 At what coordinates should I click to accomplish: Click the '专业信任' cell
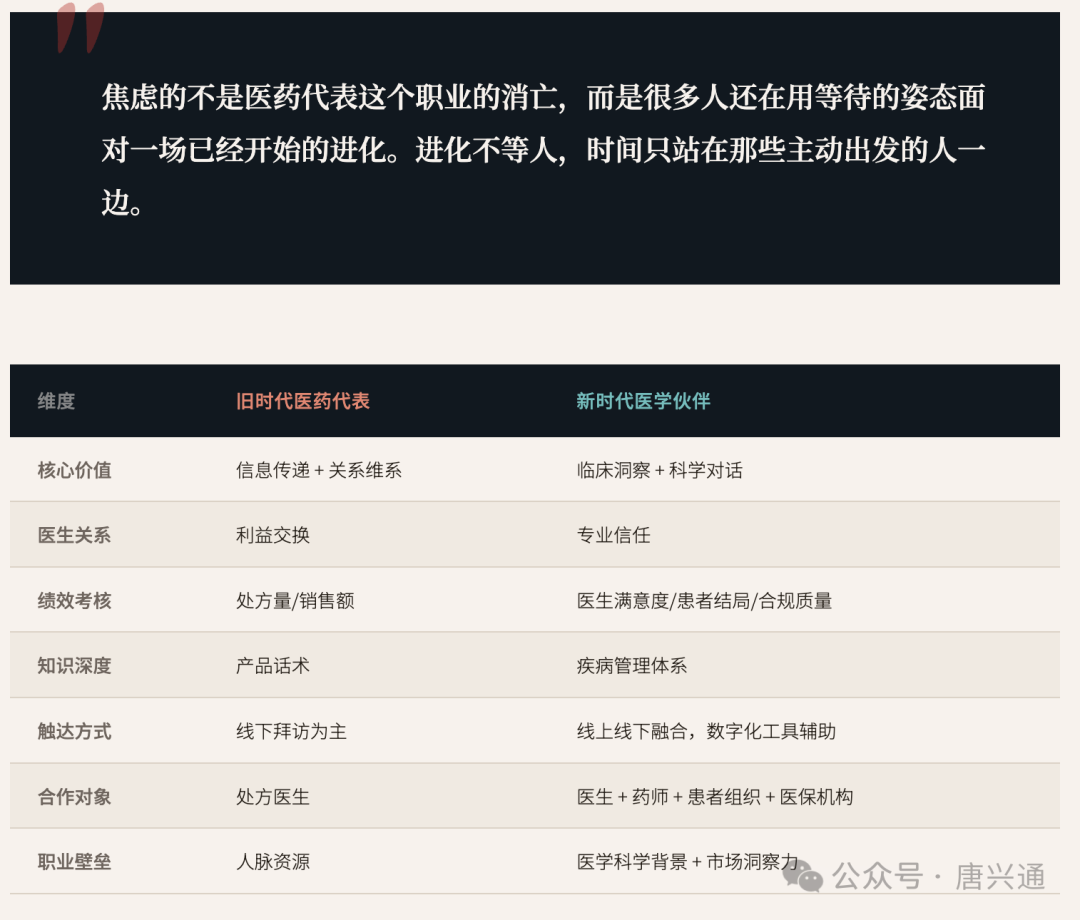(614, 535)
